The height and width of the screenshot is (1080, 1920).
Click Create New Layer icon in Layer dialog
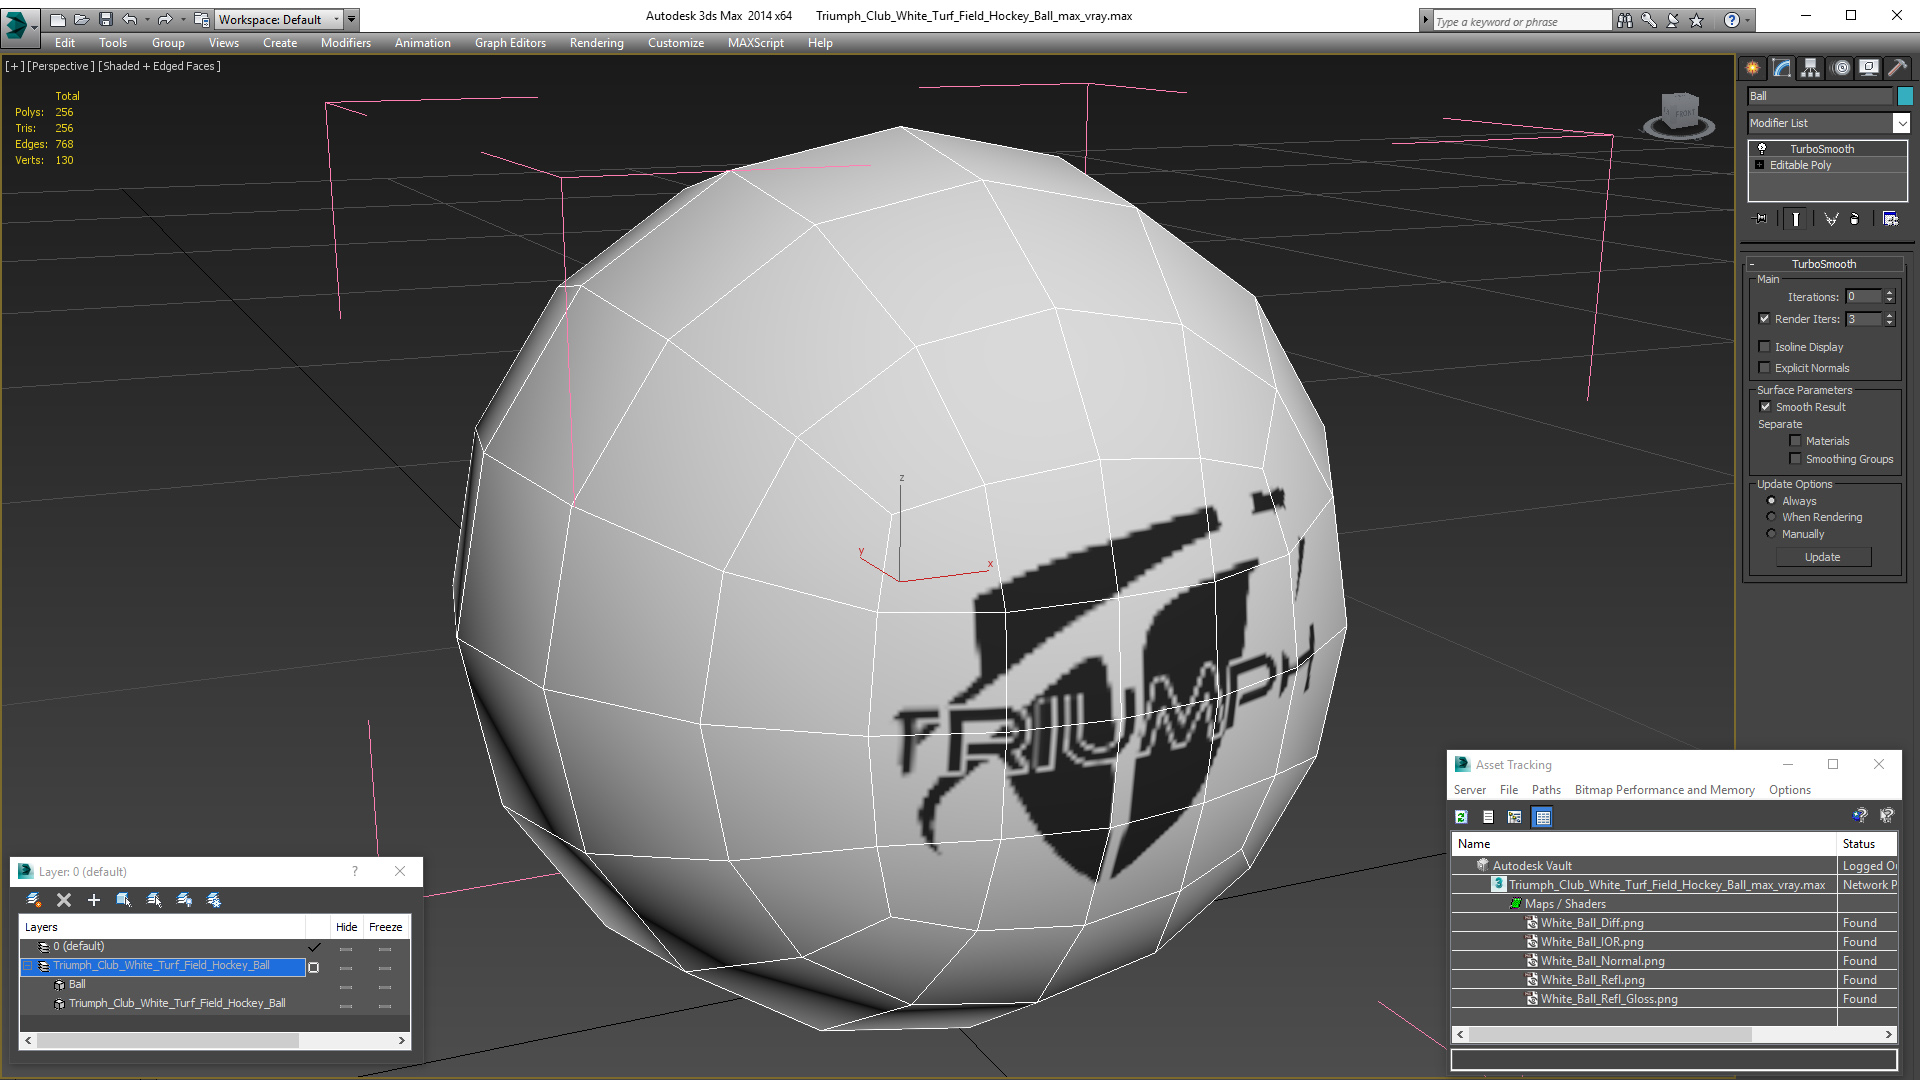tap(34, 900)
